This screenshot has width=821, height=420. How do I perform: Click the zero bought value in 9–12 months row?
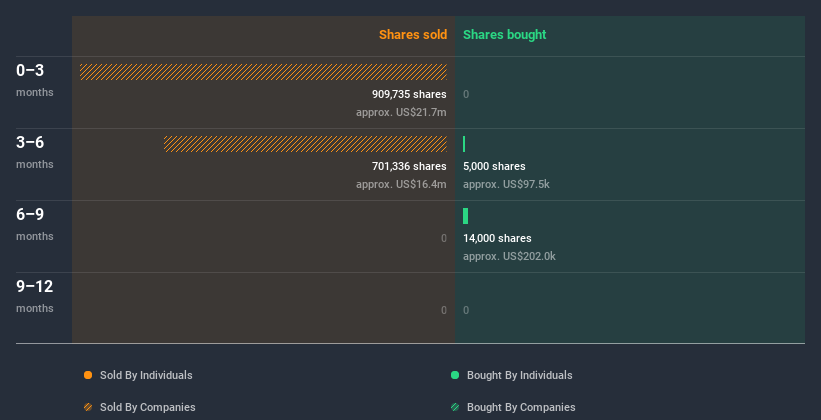466,310
